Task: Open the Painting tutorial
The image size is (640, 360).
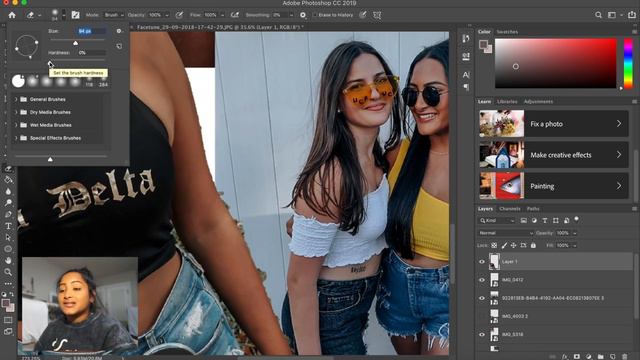Action: 554,186
